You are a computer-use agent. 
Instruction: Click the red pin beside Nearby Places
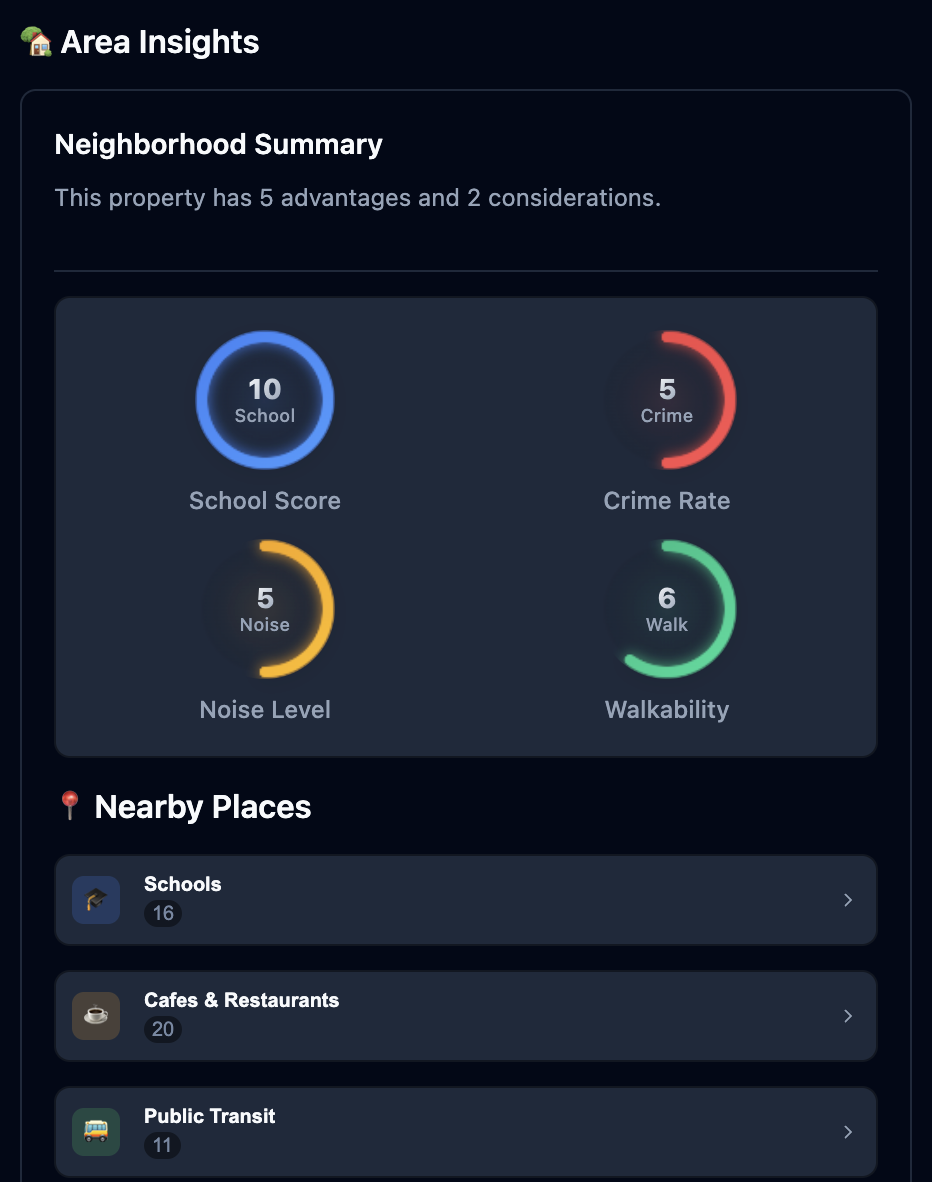tap(69, 806)
